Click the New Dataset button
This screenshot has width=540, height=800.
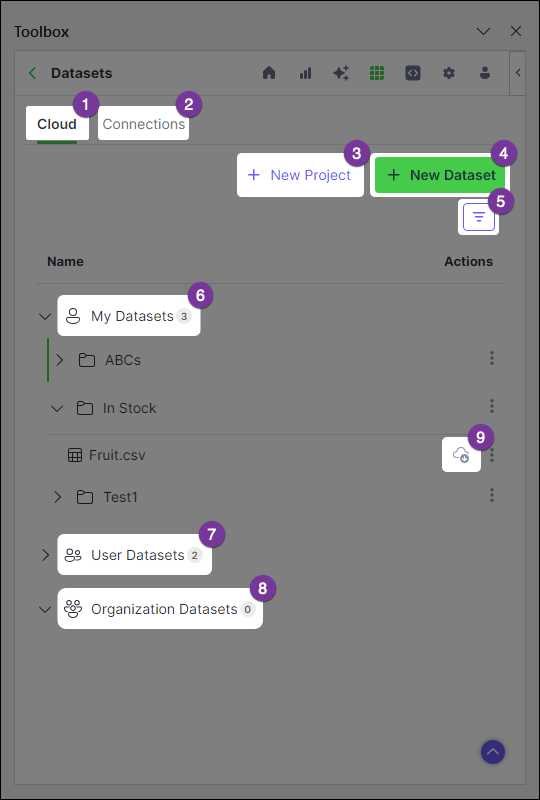(440, 175)
